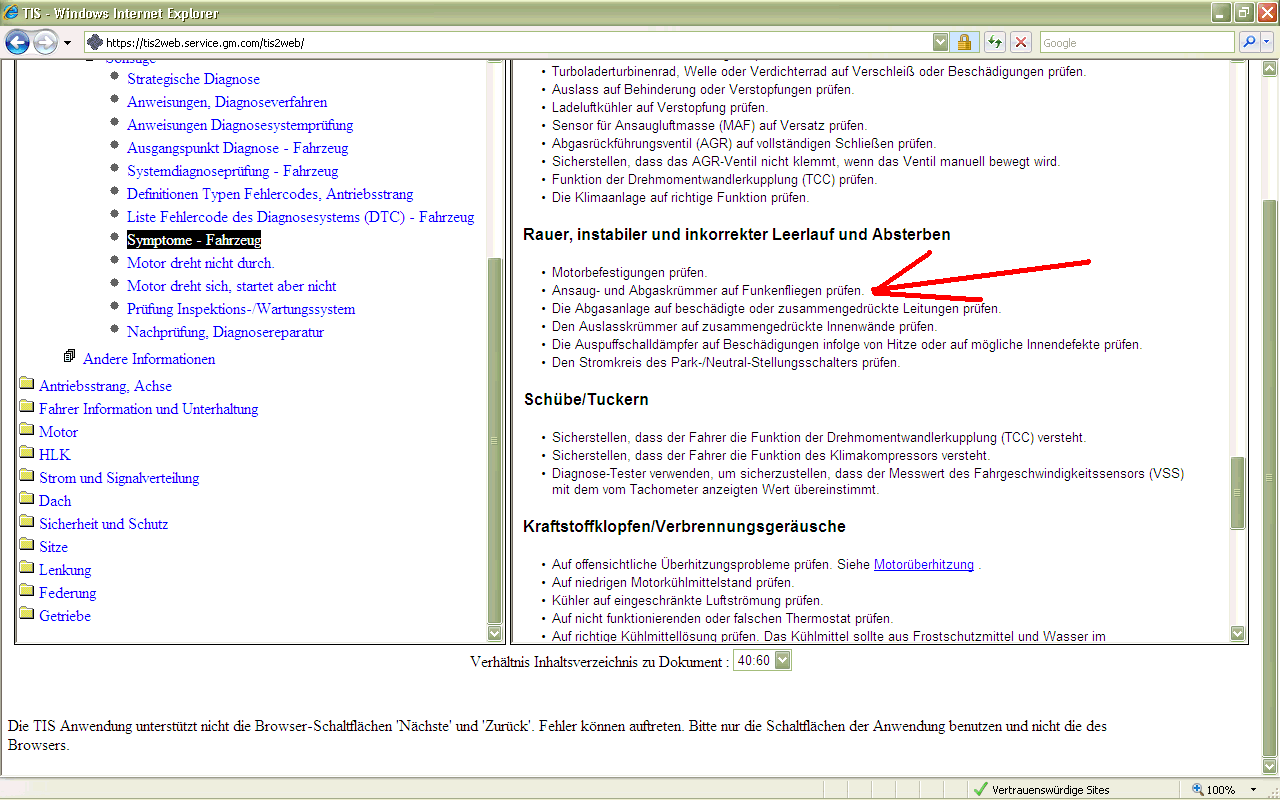
Task: Open the Motorüberhitzung link
Action: [923, 564]
